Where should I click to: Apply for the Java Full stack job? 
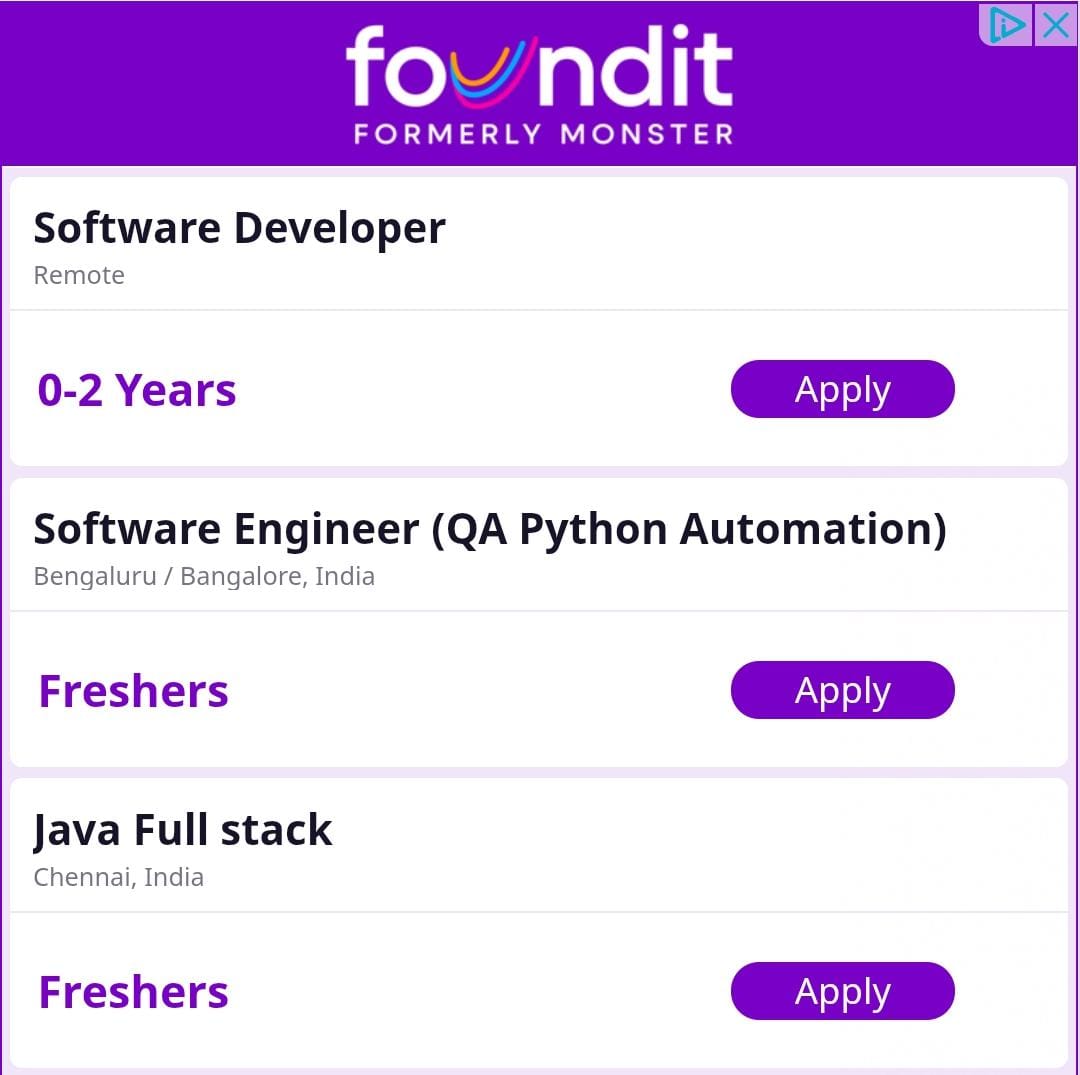click(x=842, y=991)
